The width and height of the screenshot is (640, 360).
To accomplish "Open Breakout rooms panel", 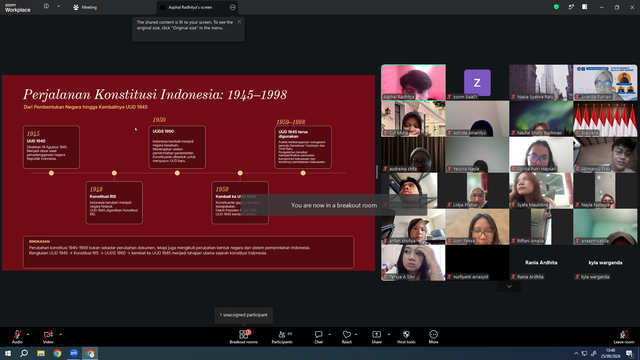I will pyautogui.click(x=244, y=337).
